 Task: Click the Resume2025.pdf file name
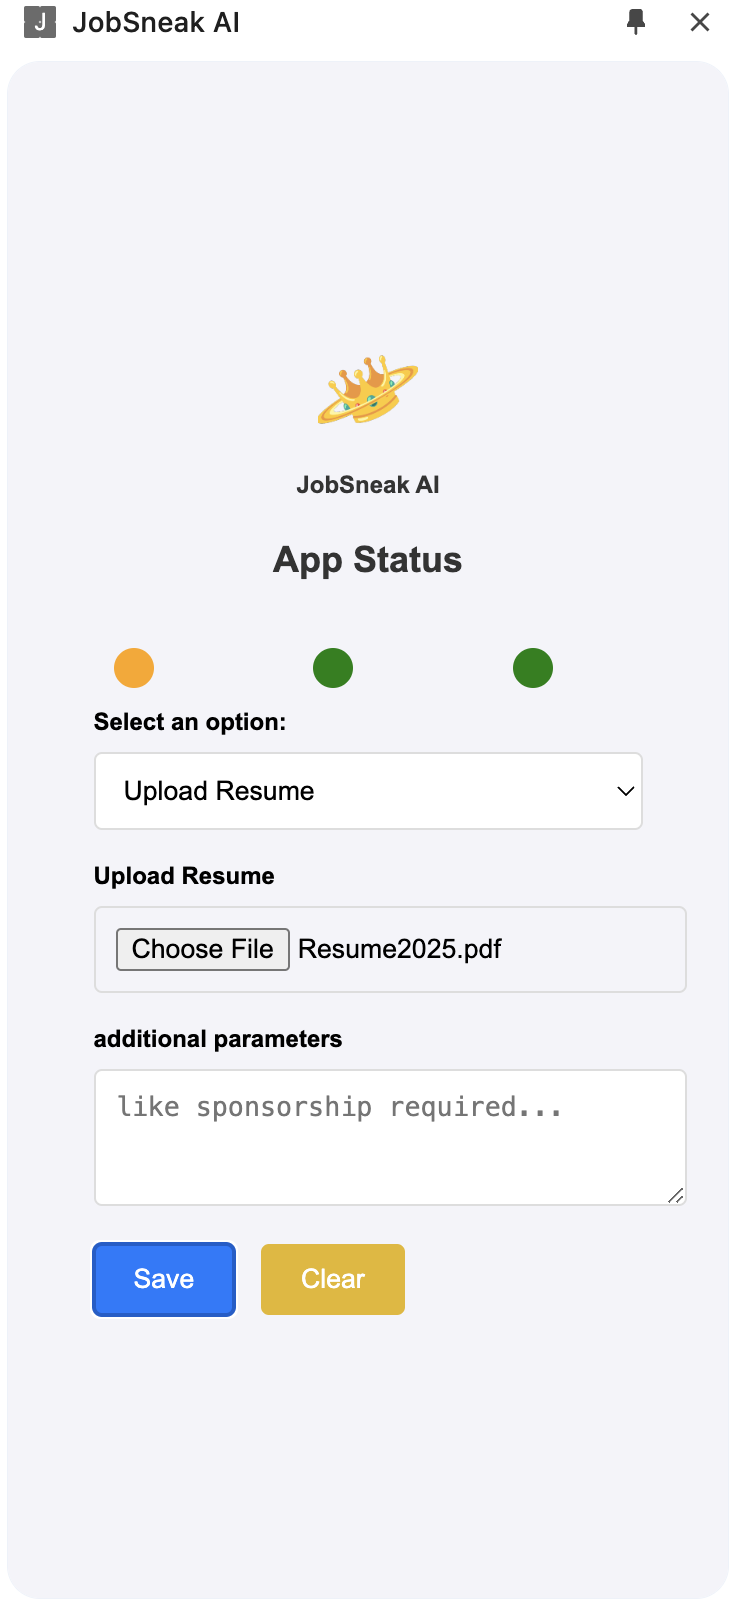point(400,949)
